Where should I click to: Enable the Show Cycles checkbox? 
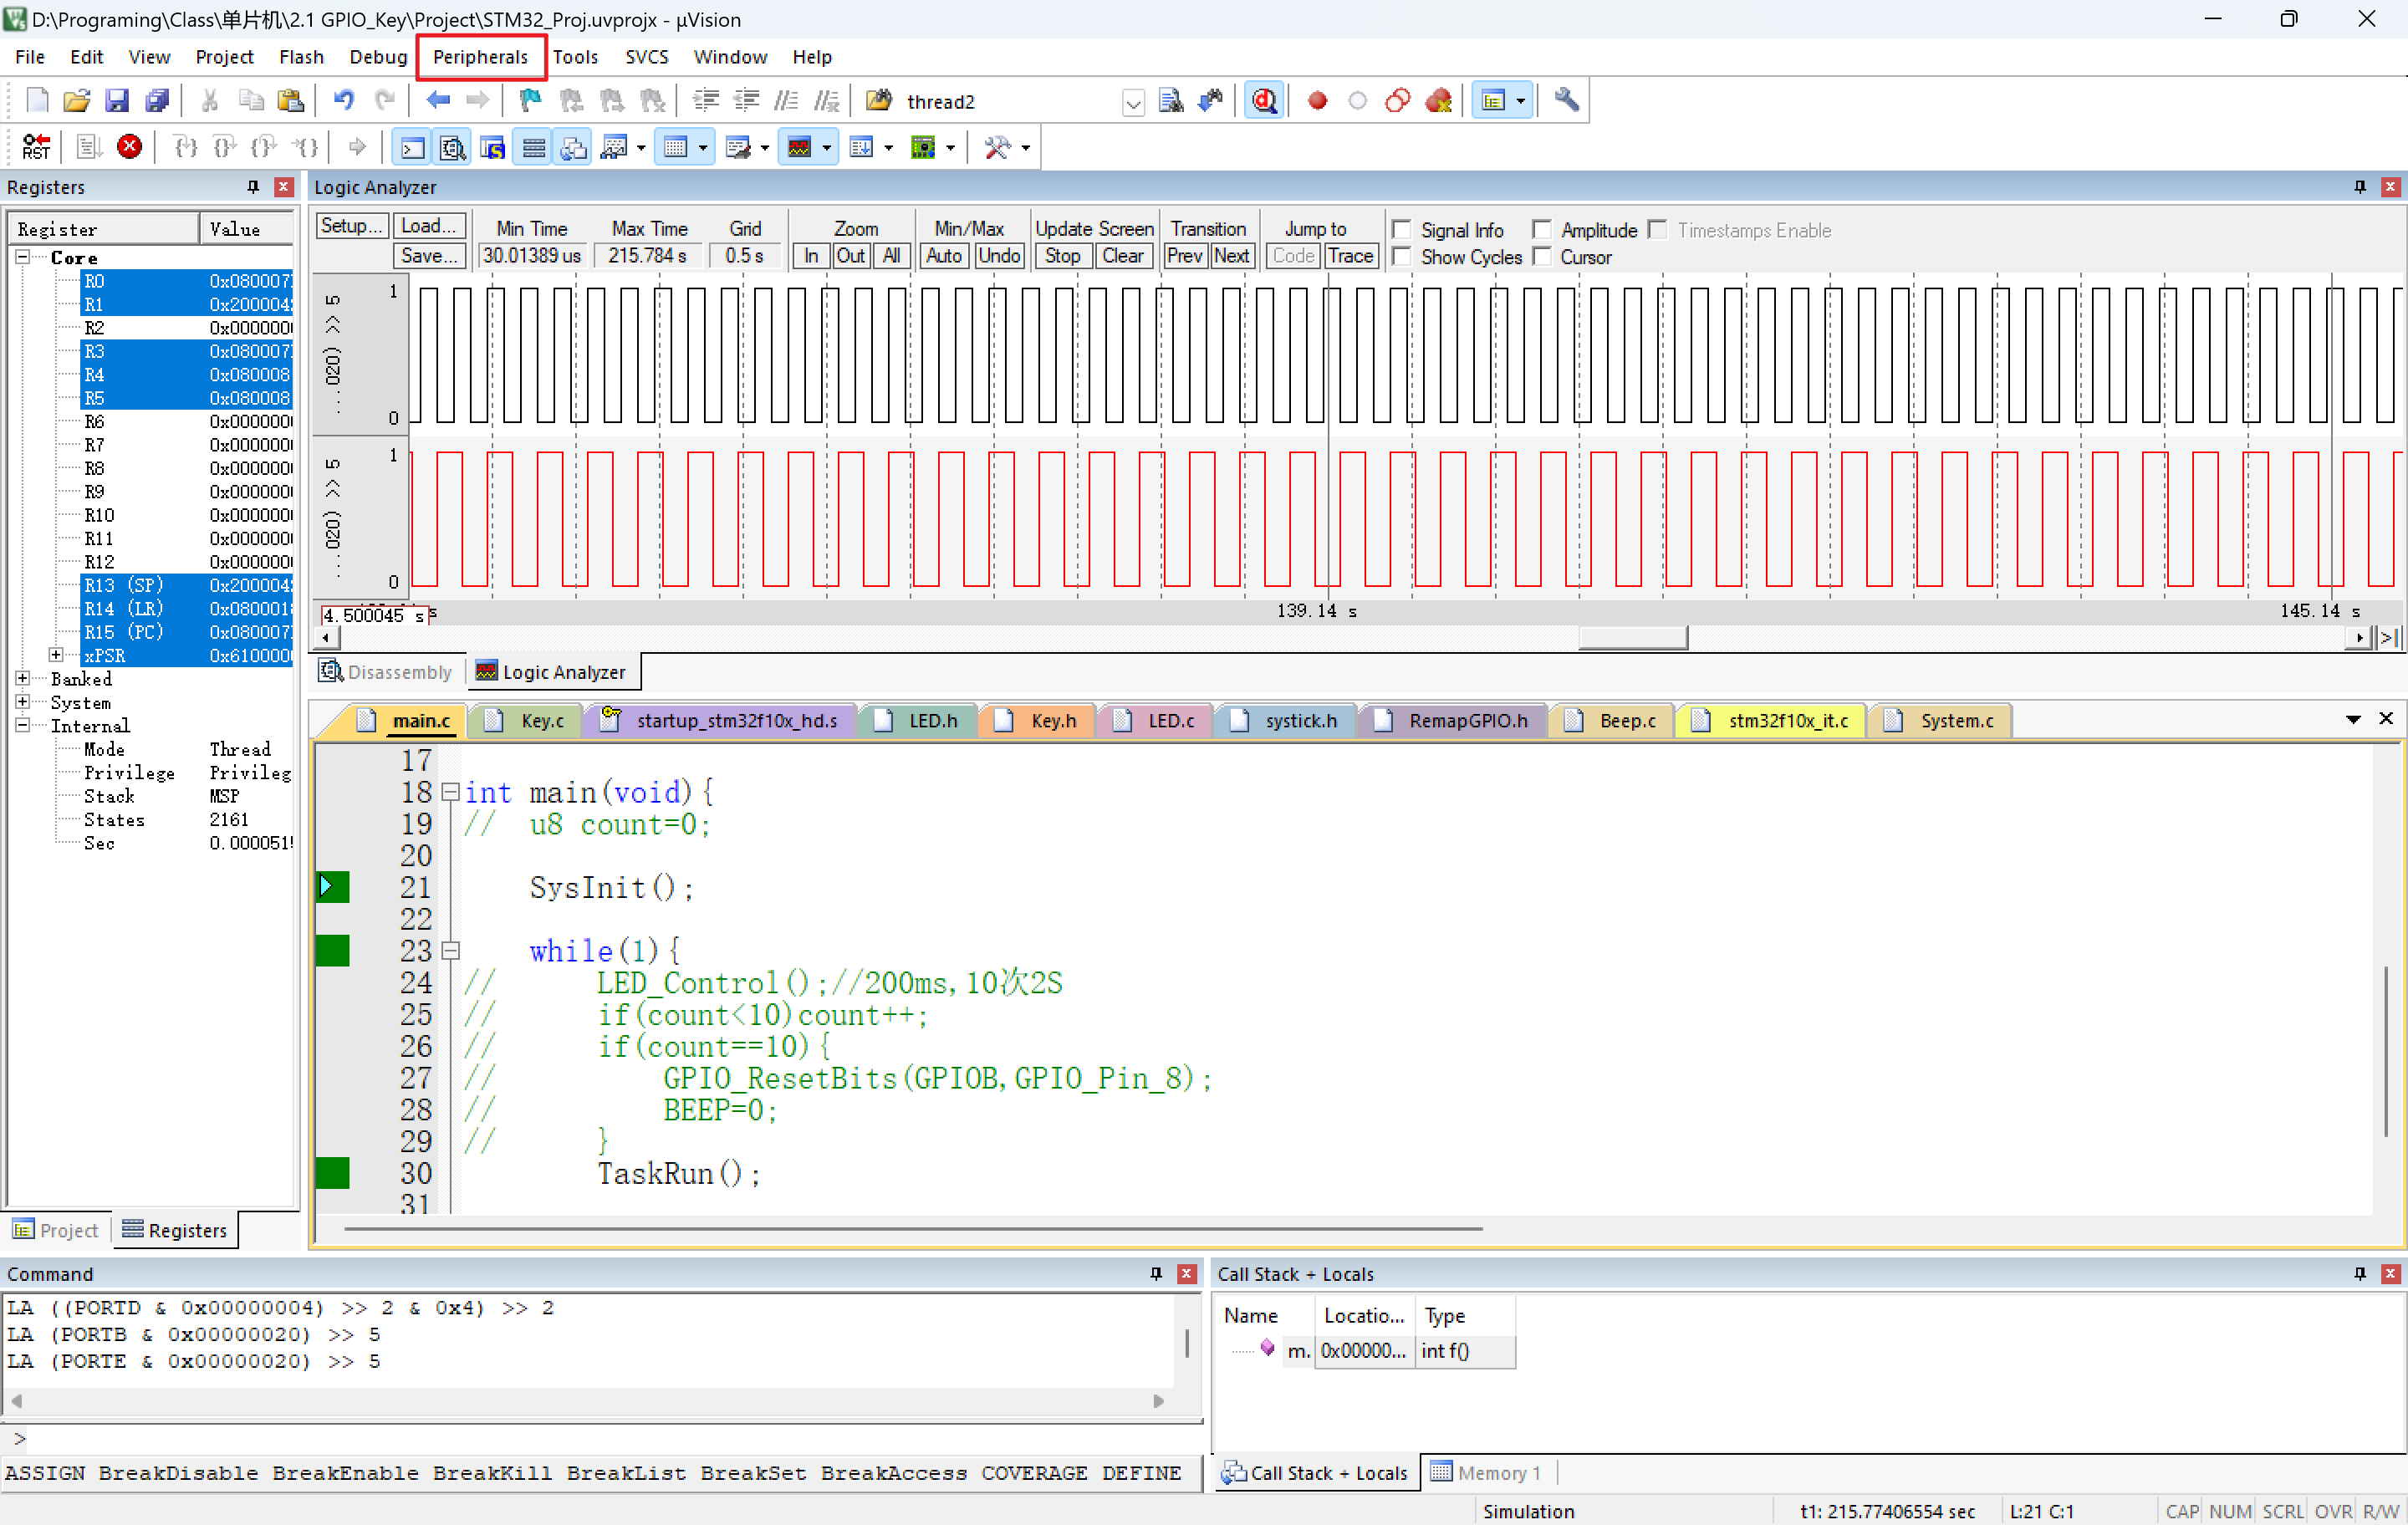click(1402, 258)
